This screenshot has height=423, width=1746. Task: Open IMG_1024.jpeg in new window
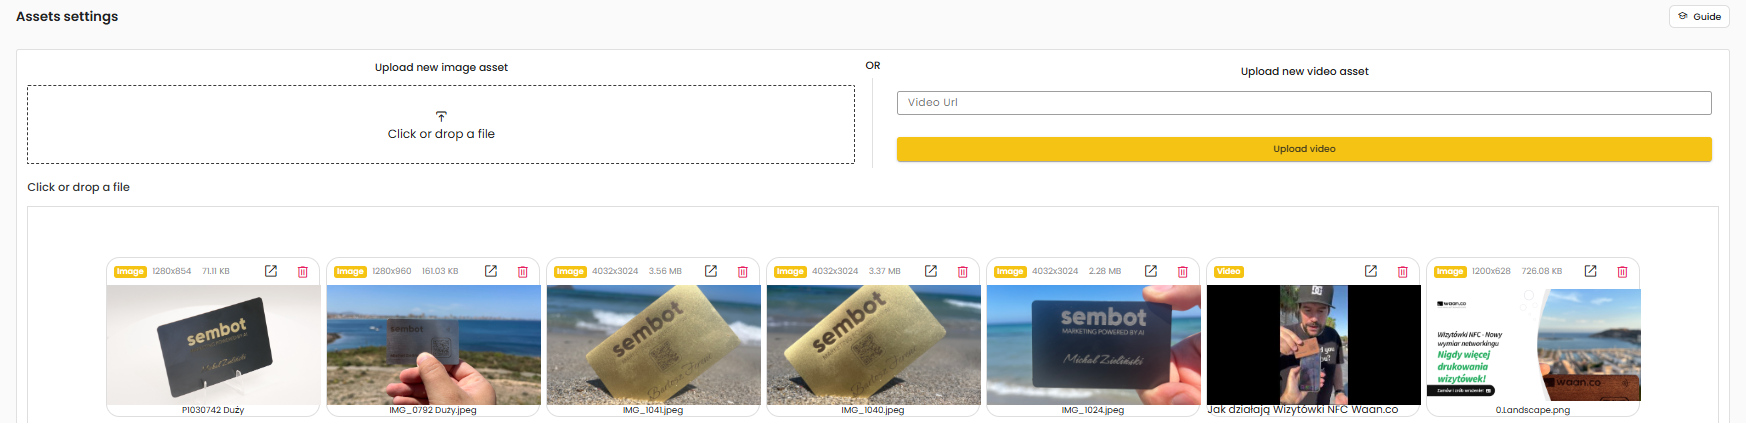point(1151,271)
